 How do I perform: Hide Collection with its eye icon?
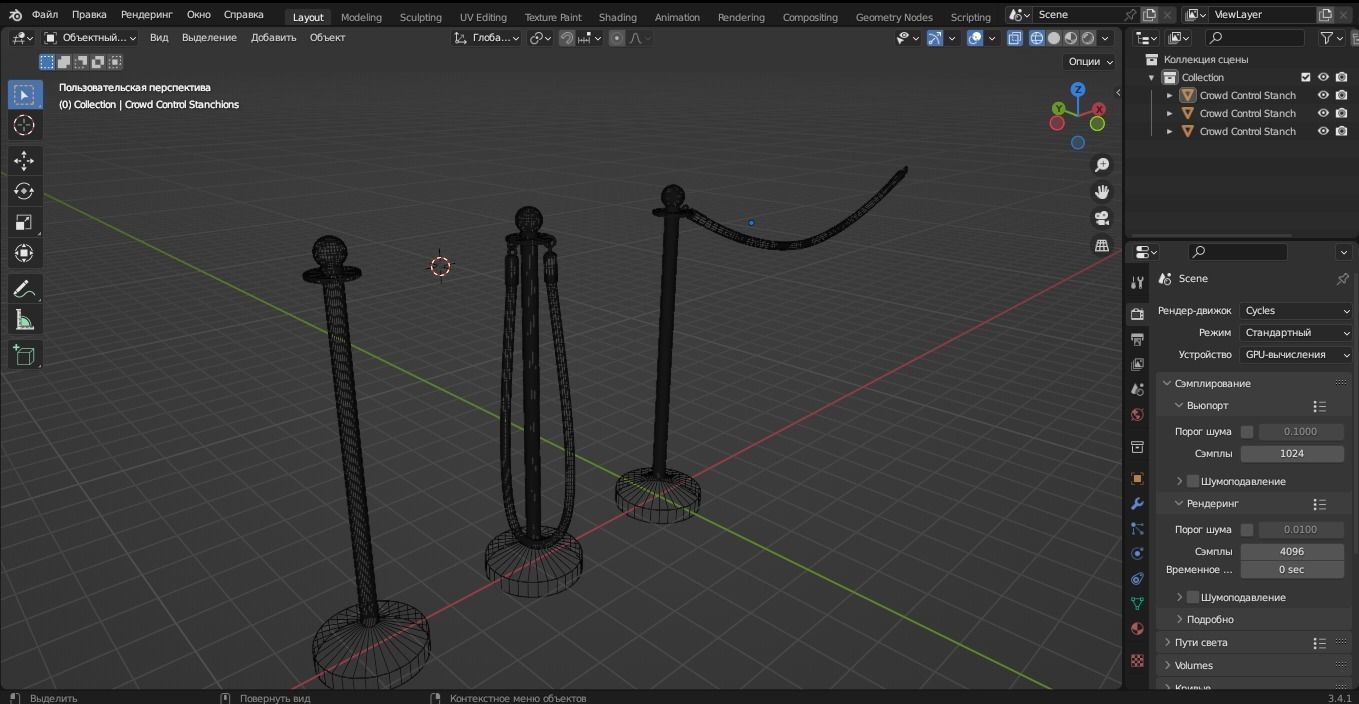(1323, 77)
